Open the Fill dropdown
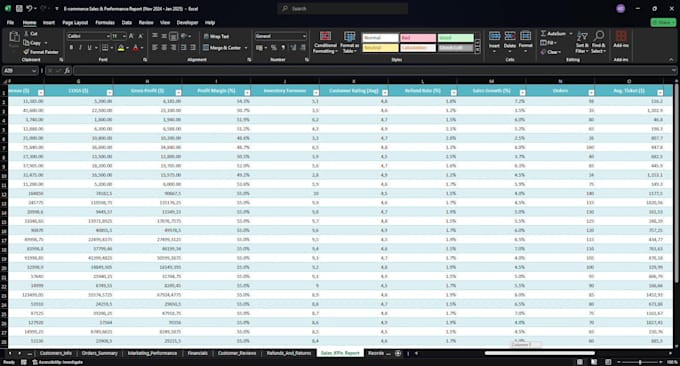Viewport: 680px width, 366px height. pyautogui.click(x=548, y=42)
